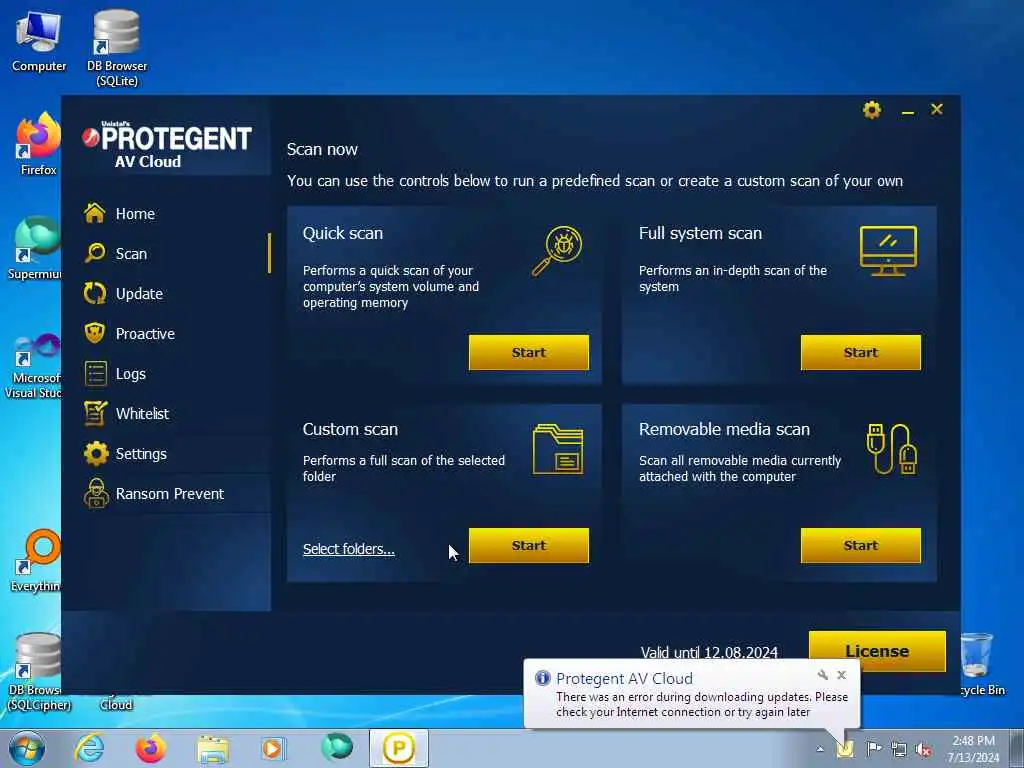
Task: Select the Firefox desktop shortcut
Action: coord(38,144)
